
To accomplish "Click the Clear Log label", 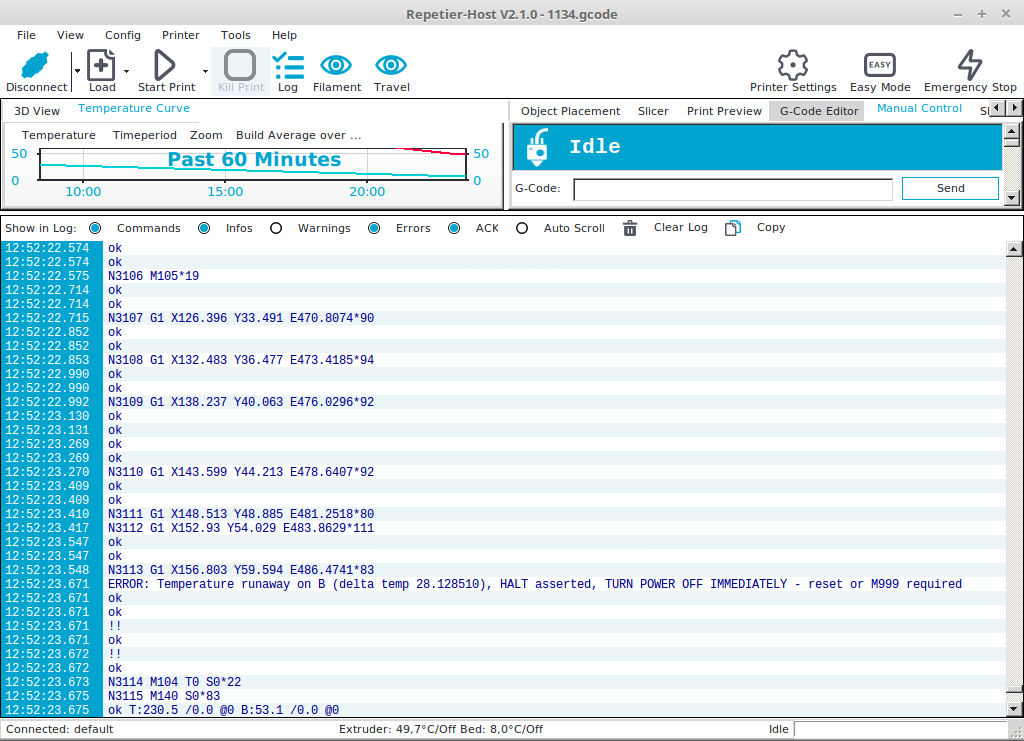I will click(680, 227).
